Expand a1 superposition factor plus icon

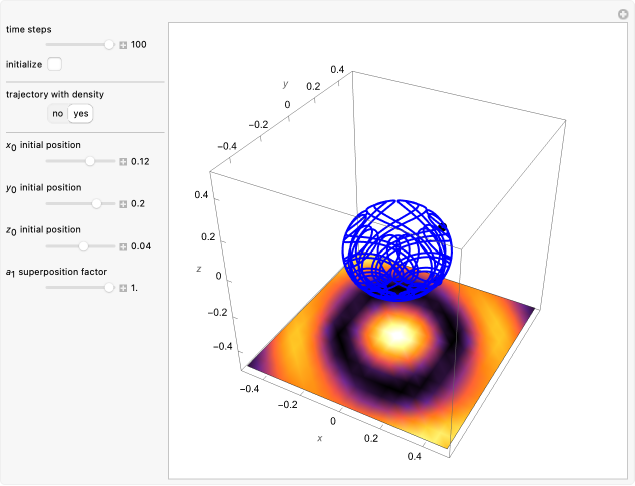123,288
